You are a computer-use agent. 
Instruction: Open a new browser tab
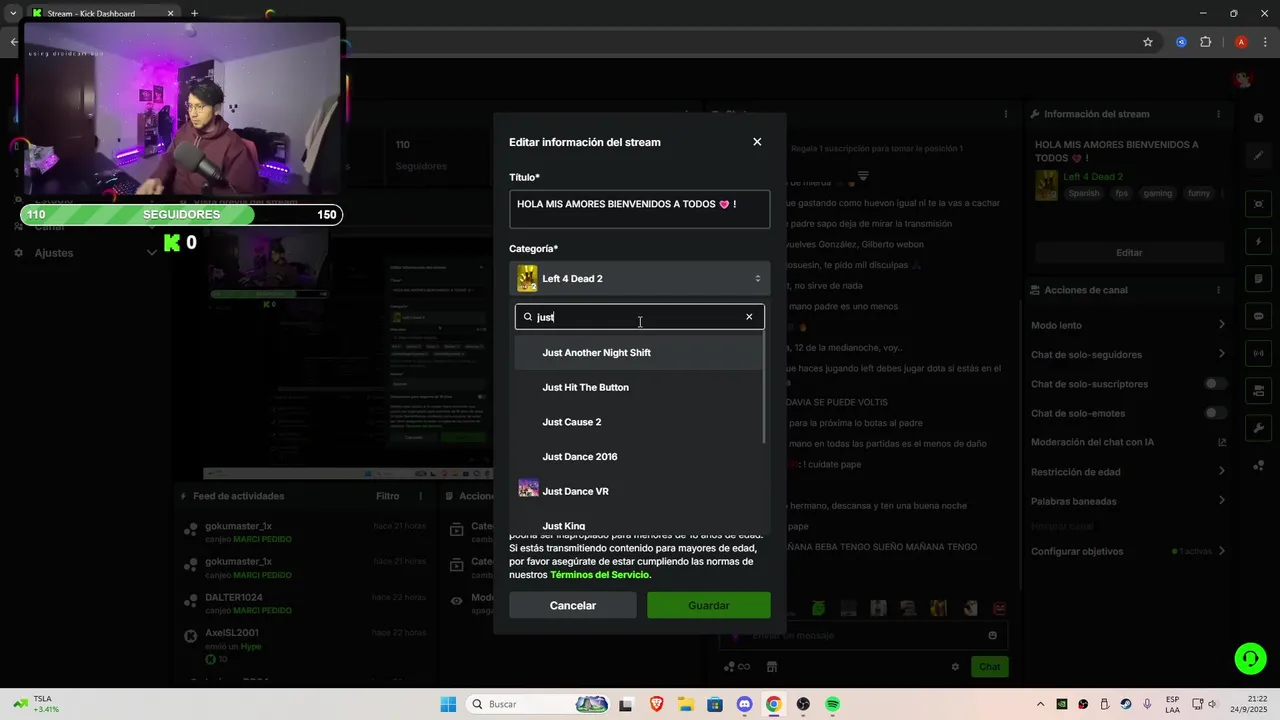coord(194,14)
